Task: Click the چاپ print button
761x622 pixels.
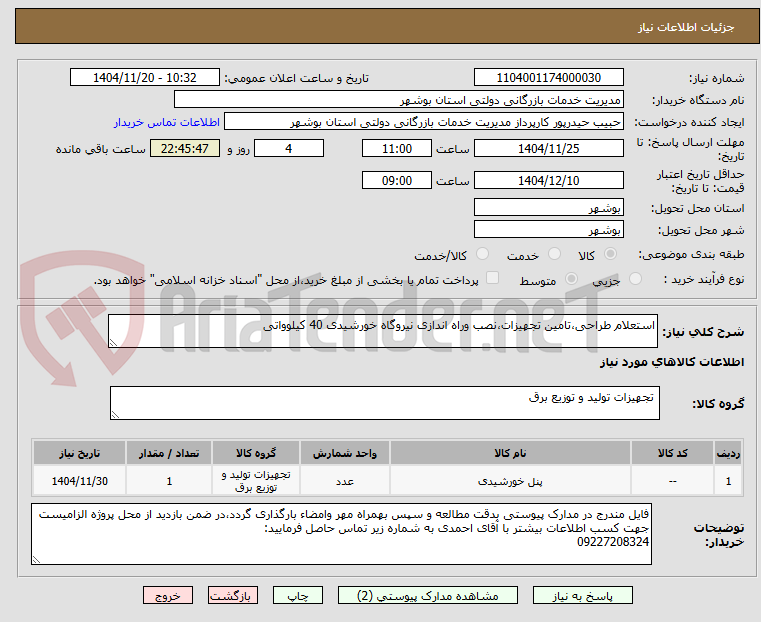Action: 298,595
